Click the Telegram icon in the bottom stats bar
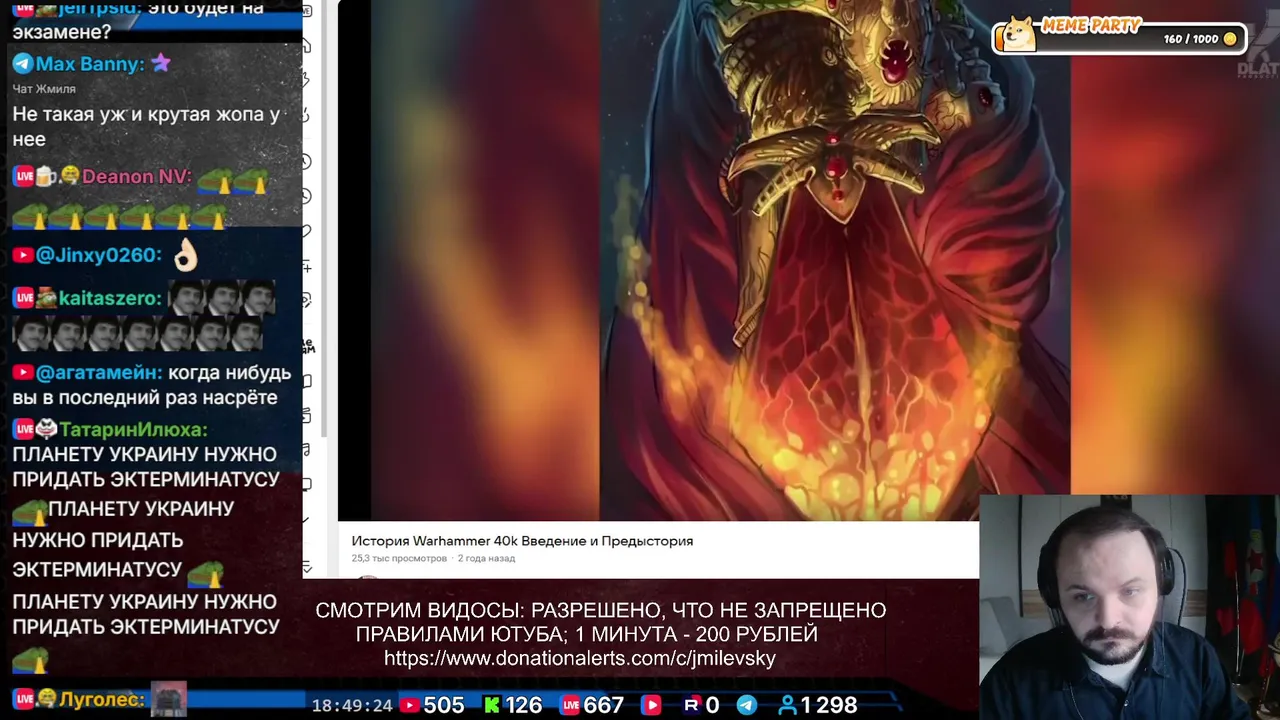The width and height of the screenshot is (1280, 720). [747, 705]
